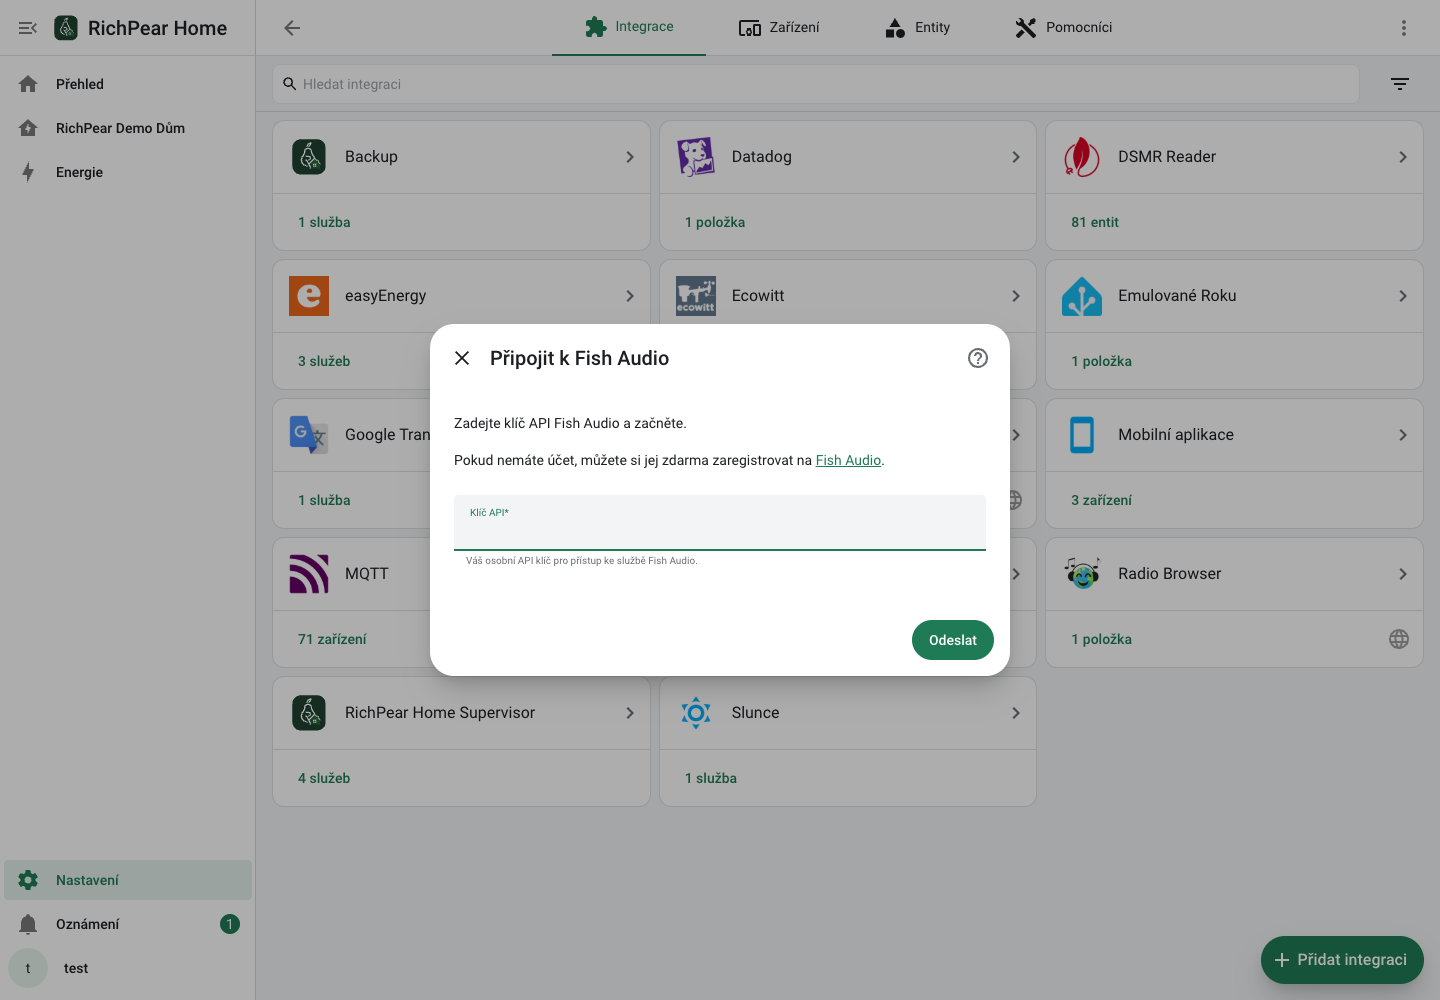Go back using the arrow icon
Viewport: 1440px width, 1000px height.
point(292,28)
